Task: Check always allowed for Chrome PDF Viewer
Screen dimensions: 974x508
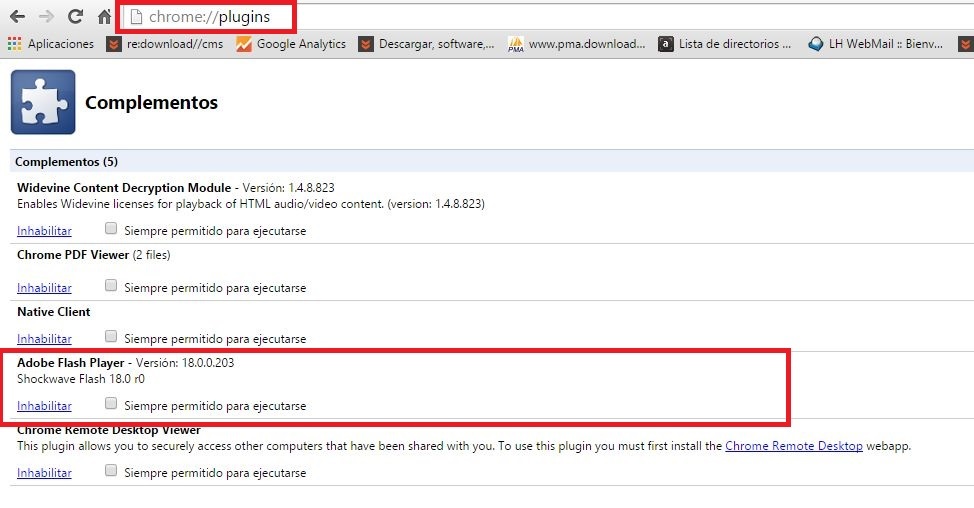Action: tap(111, 285)
